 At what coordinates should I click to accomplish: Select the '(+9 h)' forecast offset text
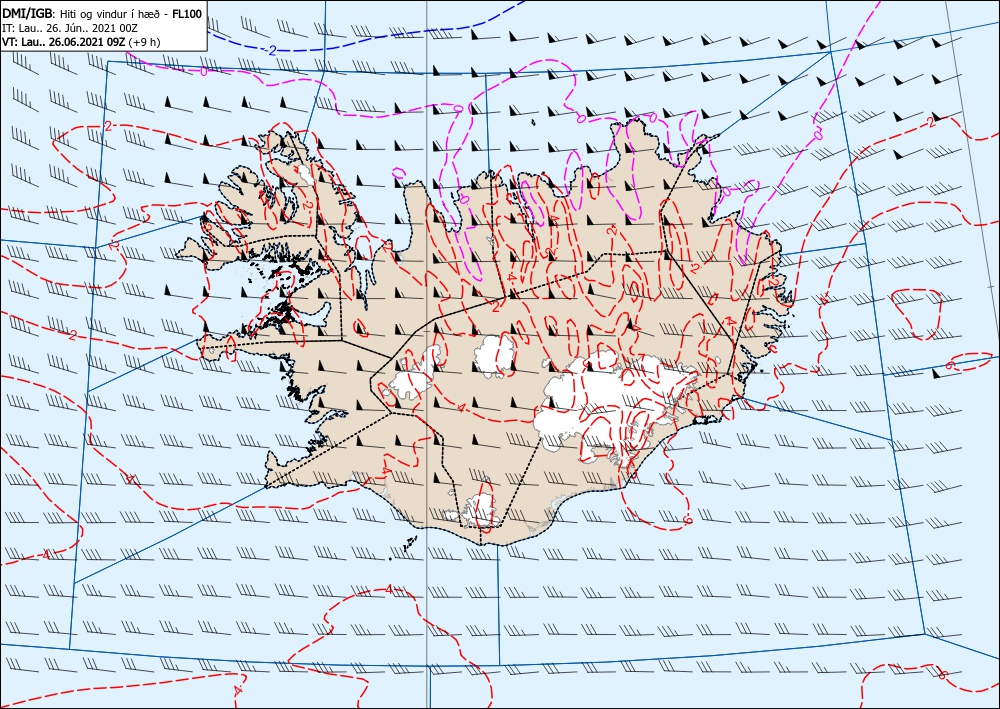[144, 42]
